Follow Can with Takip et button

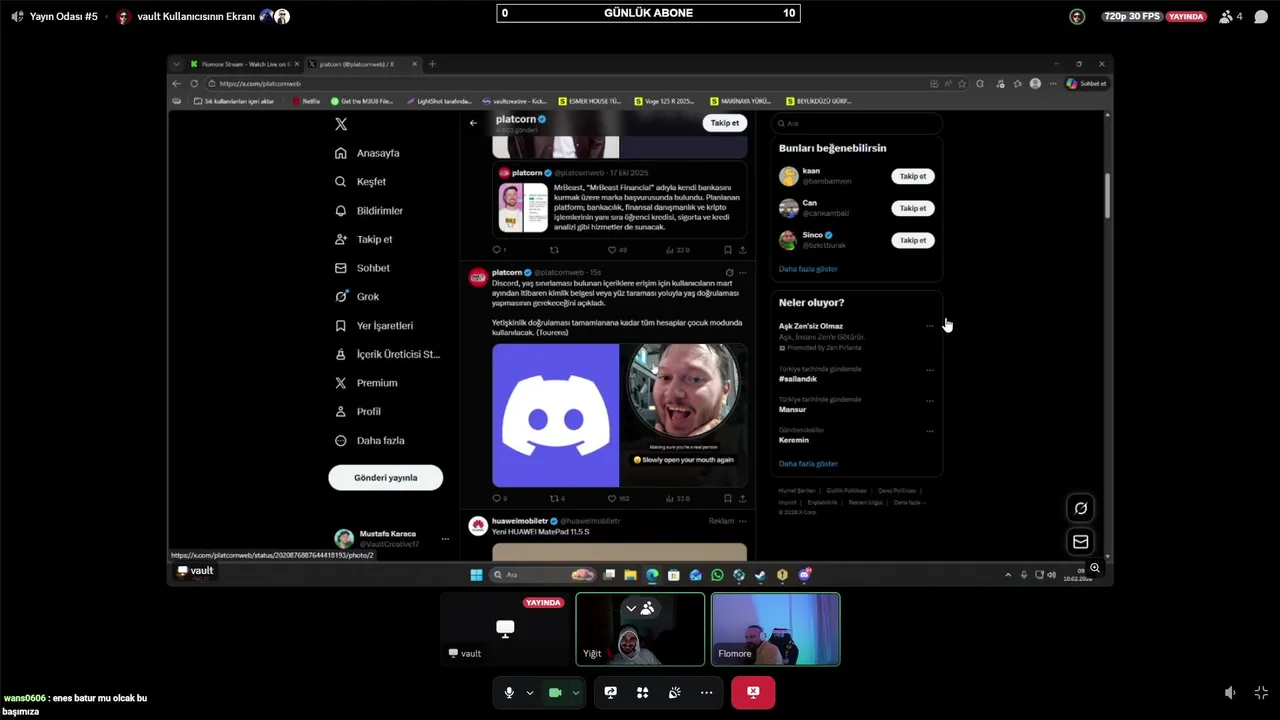pyautogui.click(x=913, y=208)
